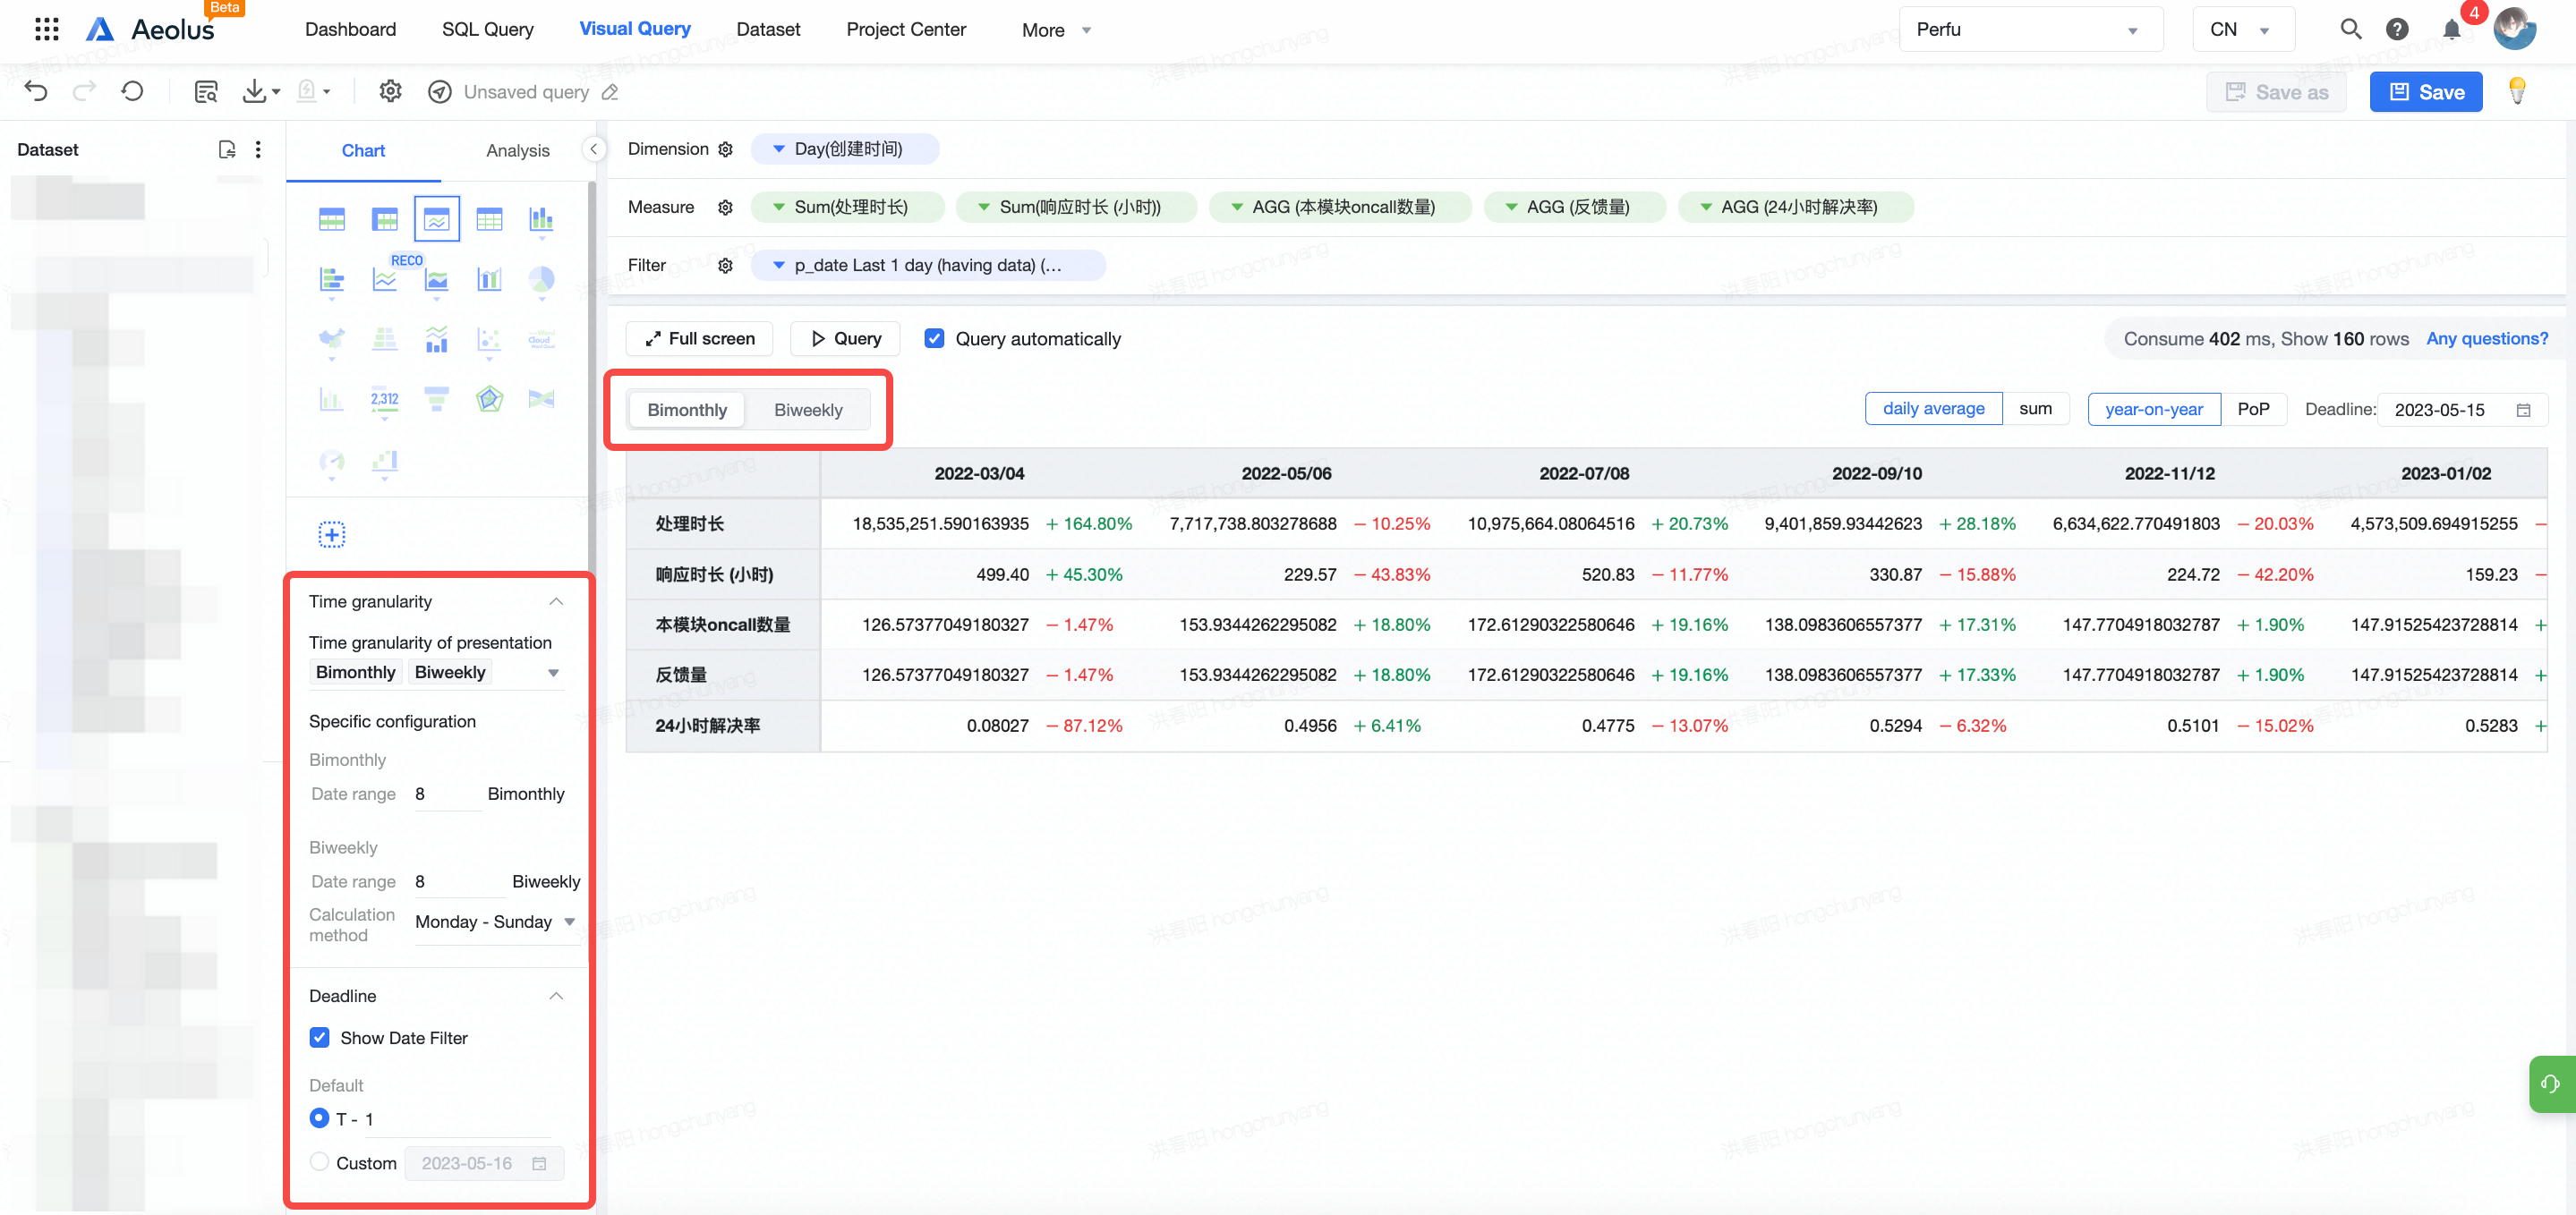Open Dimension settings gear
This screenshot has width=2576, height=1215.
[726, 149]
